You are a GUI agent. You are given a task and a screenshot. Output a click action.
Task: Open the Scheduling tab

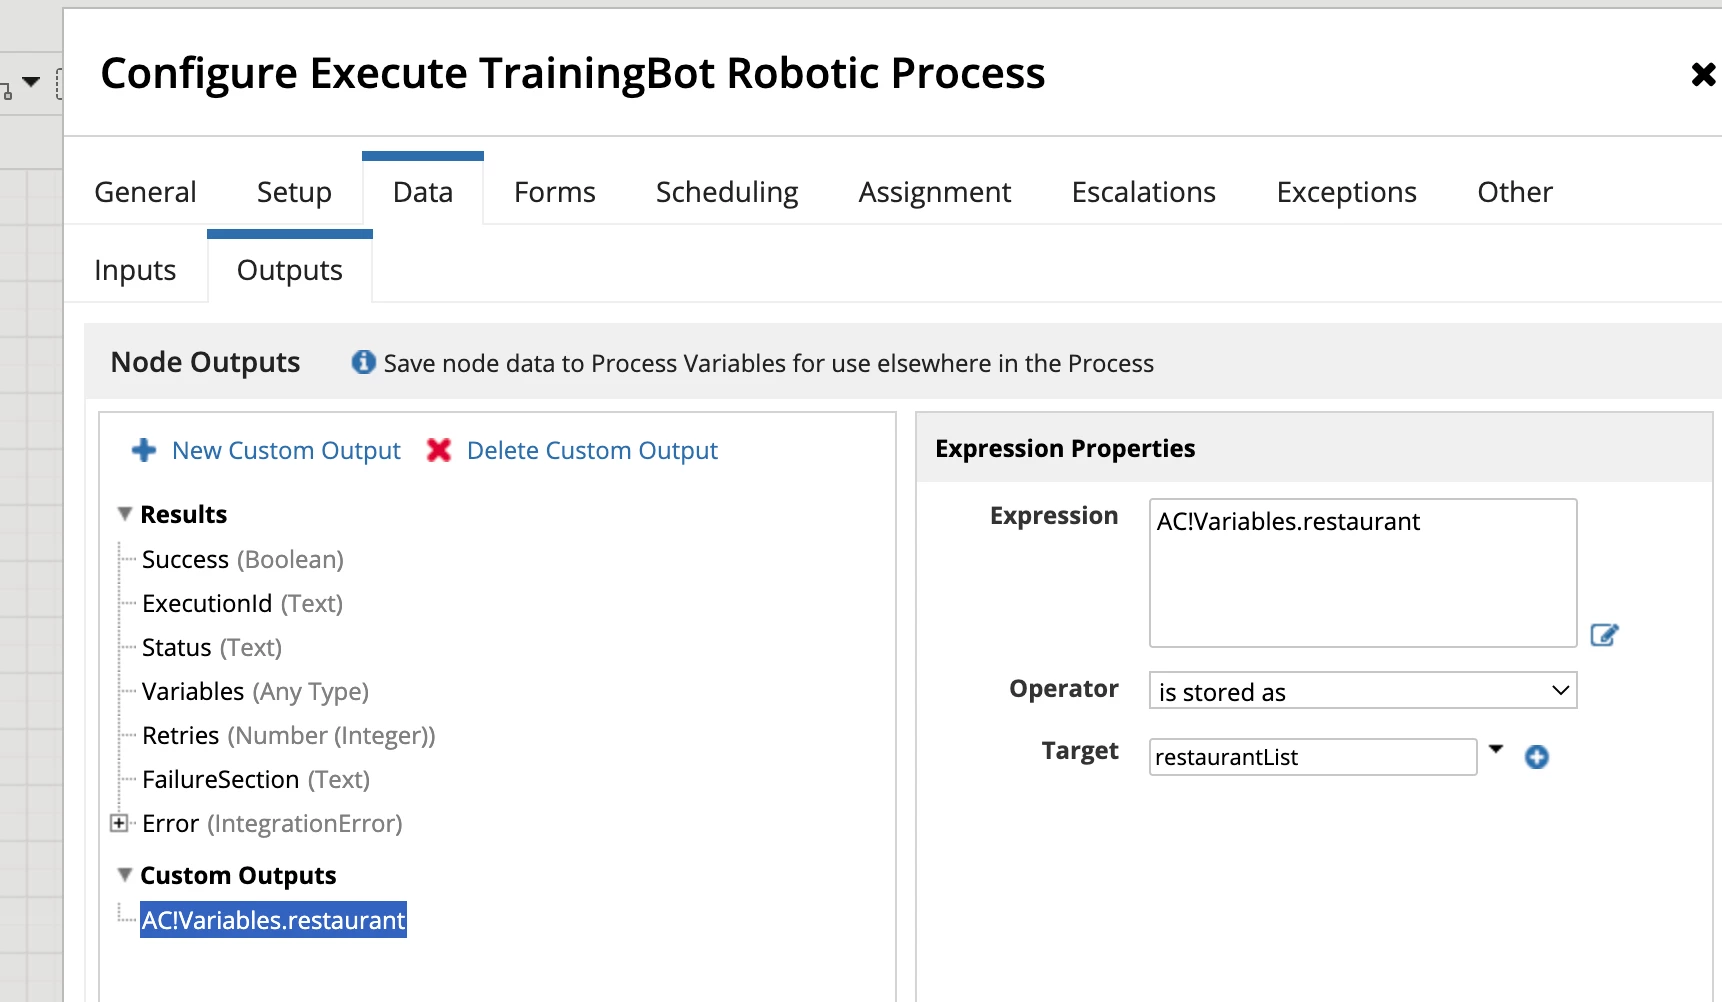pos(727,191)
